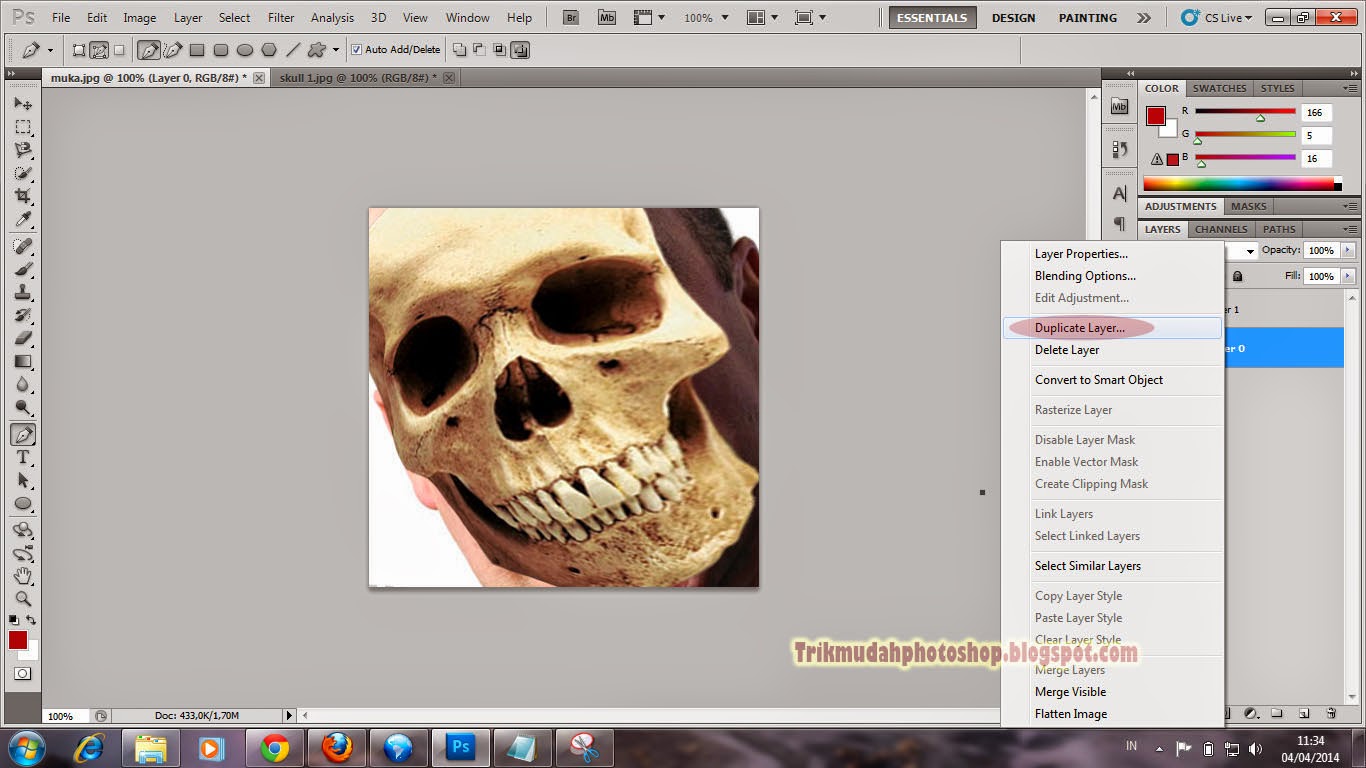Open CS Live menu button

coord(1216,17)
